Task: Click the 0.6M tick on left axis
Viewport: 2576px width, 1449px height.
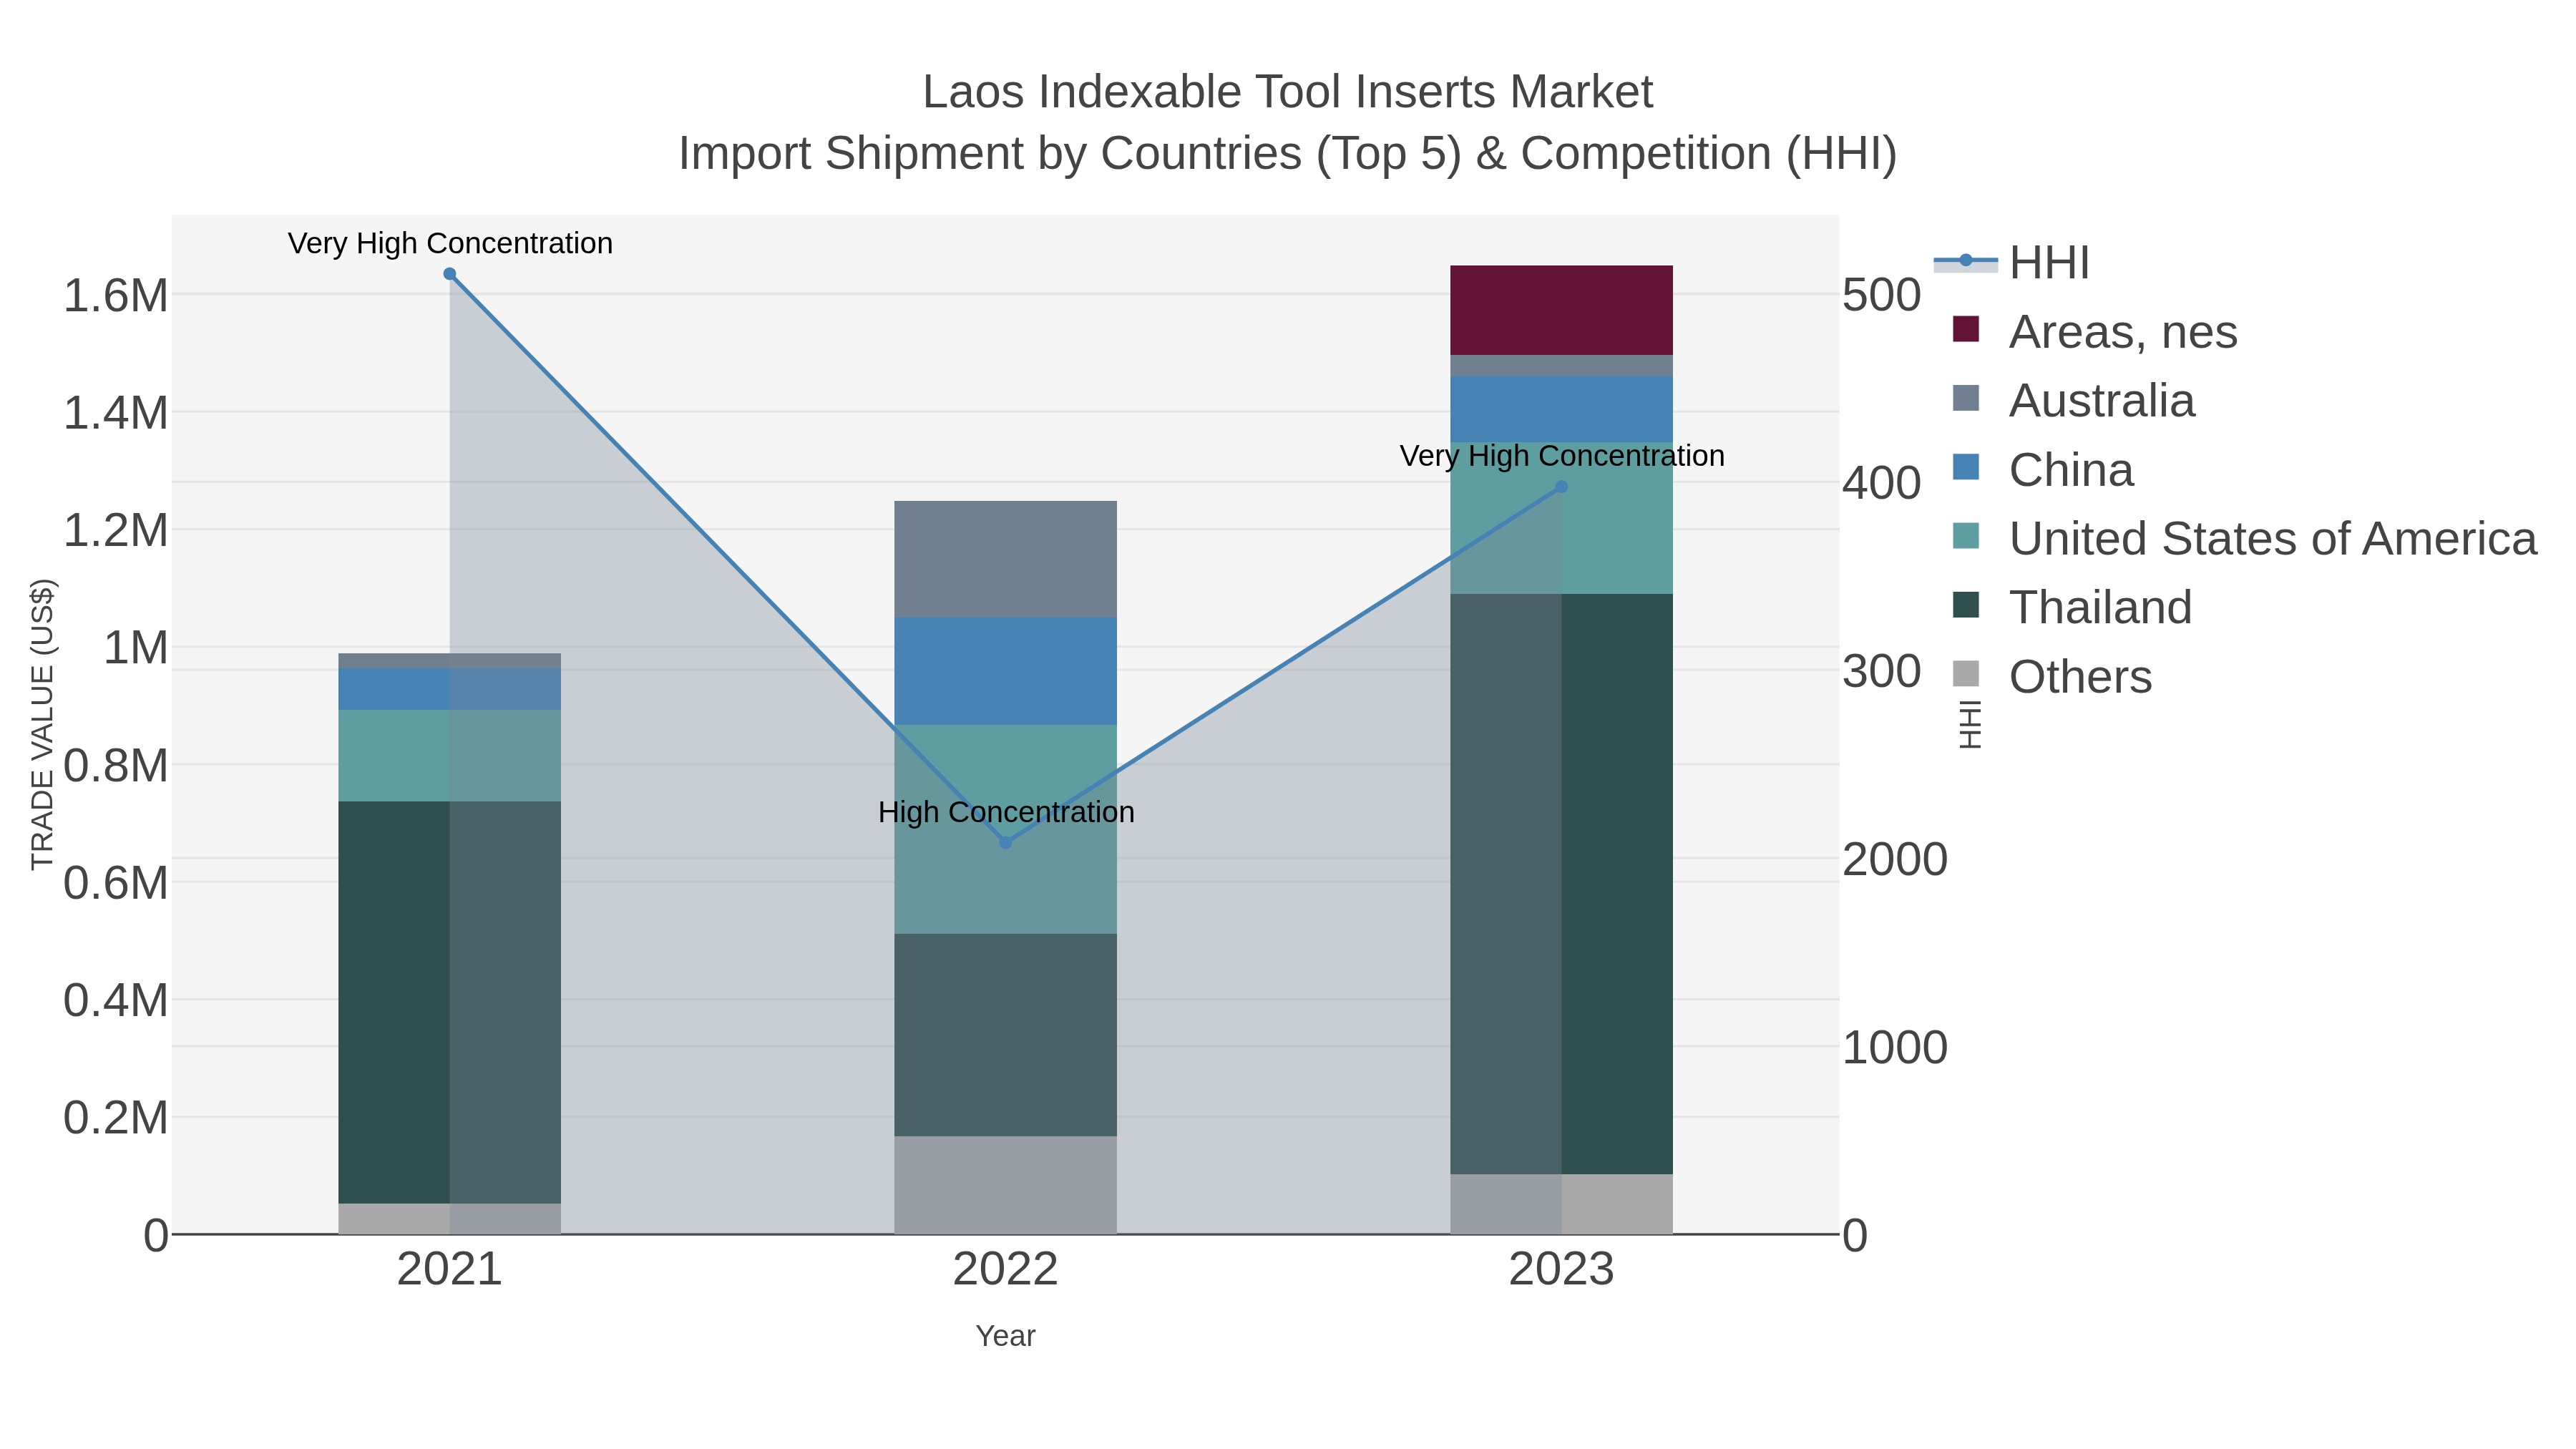Action: click(x=116, y=883)
